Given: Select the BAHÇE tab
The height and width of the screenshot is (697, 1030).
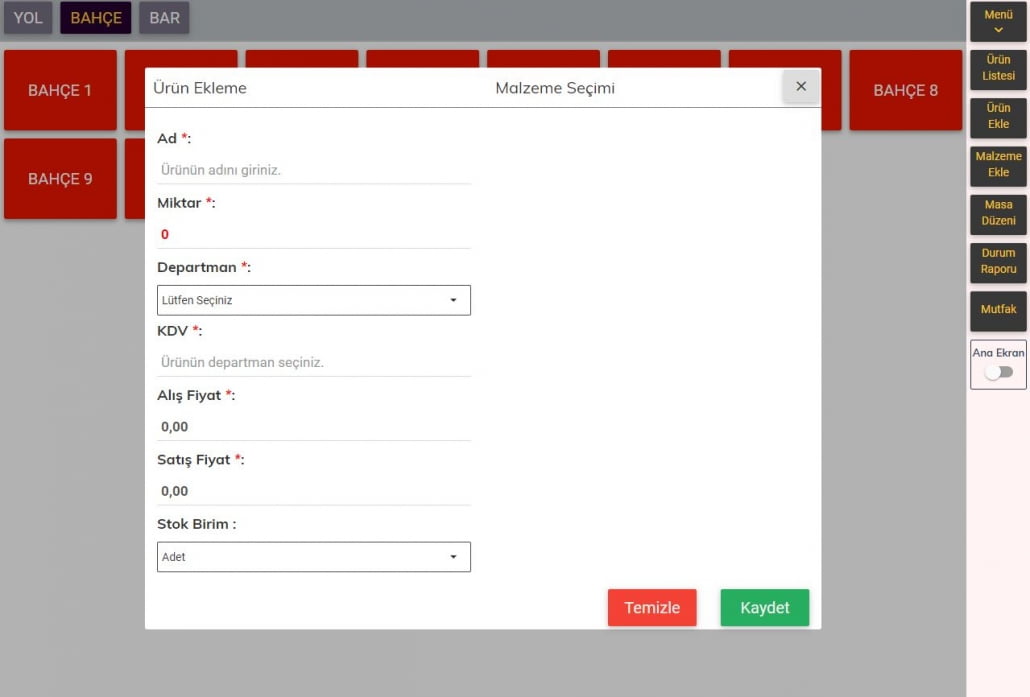Looking at the screenshot, I should (x=96, y=18).
